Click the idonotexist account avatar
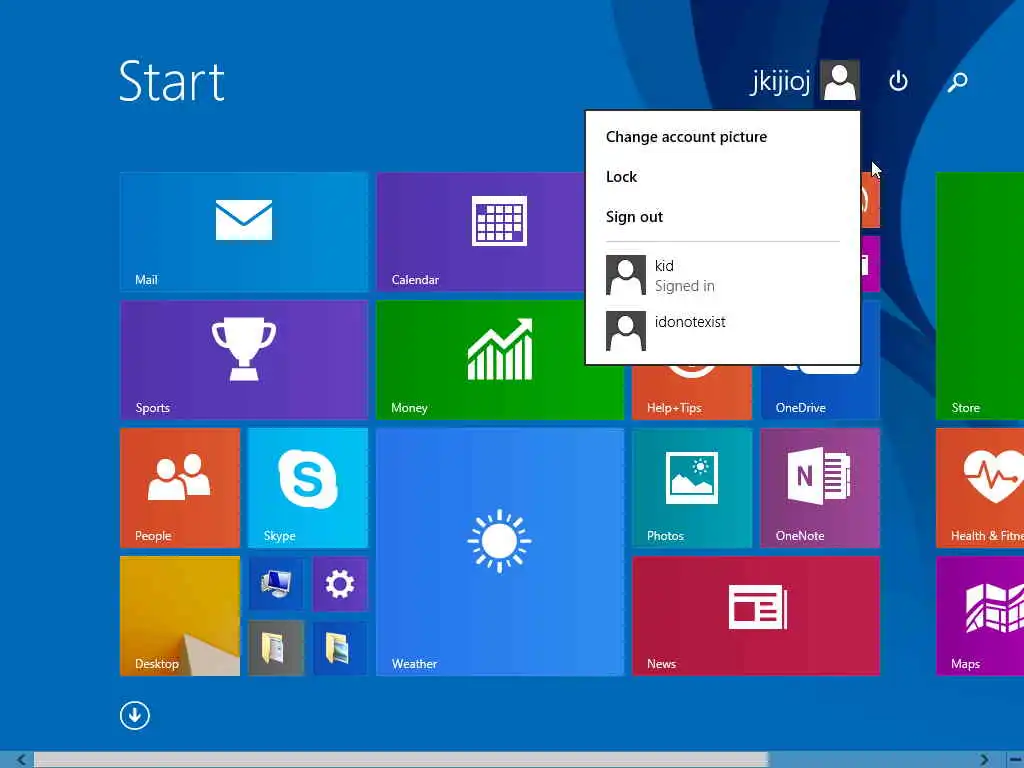1024x768 pixels. click(x=626, y=330)
